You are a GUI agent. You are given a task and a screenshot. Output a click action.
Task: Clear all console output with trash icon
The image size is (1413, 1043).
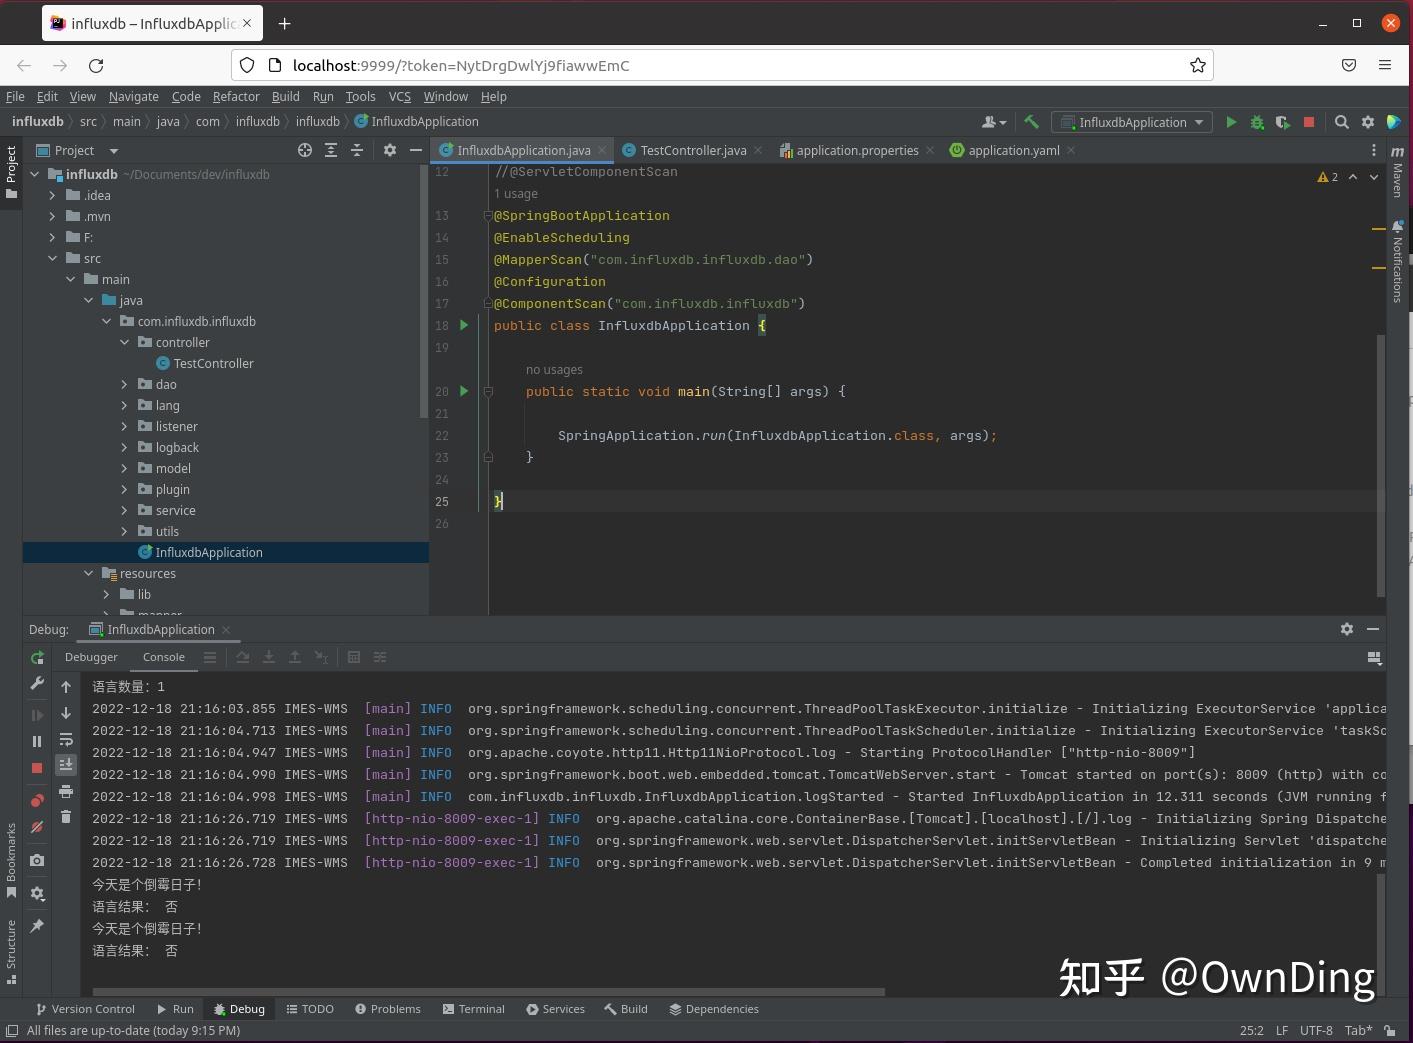click(x=66, y=817)
